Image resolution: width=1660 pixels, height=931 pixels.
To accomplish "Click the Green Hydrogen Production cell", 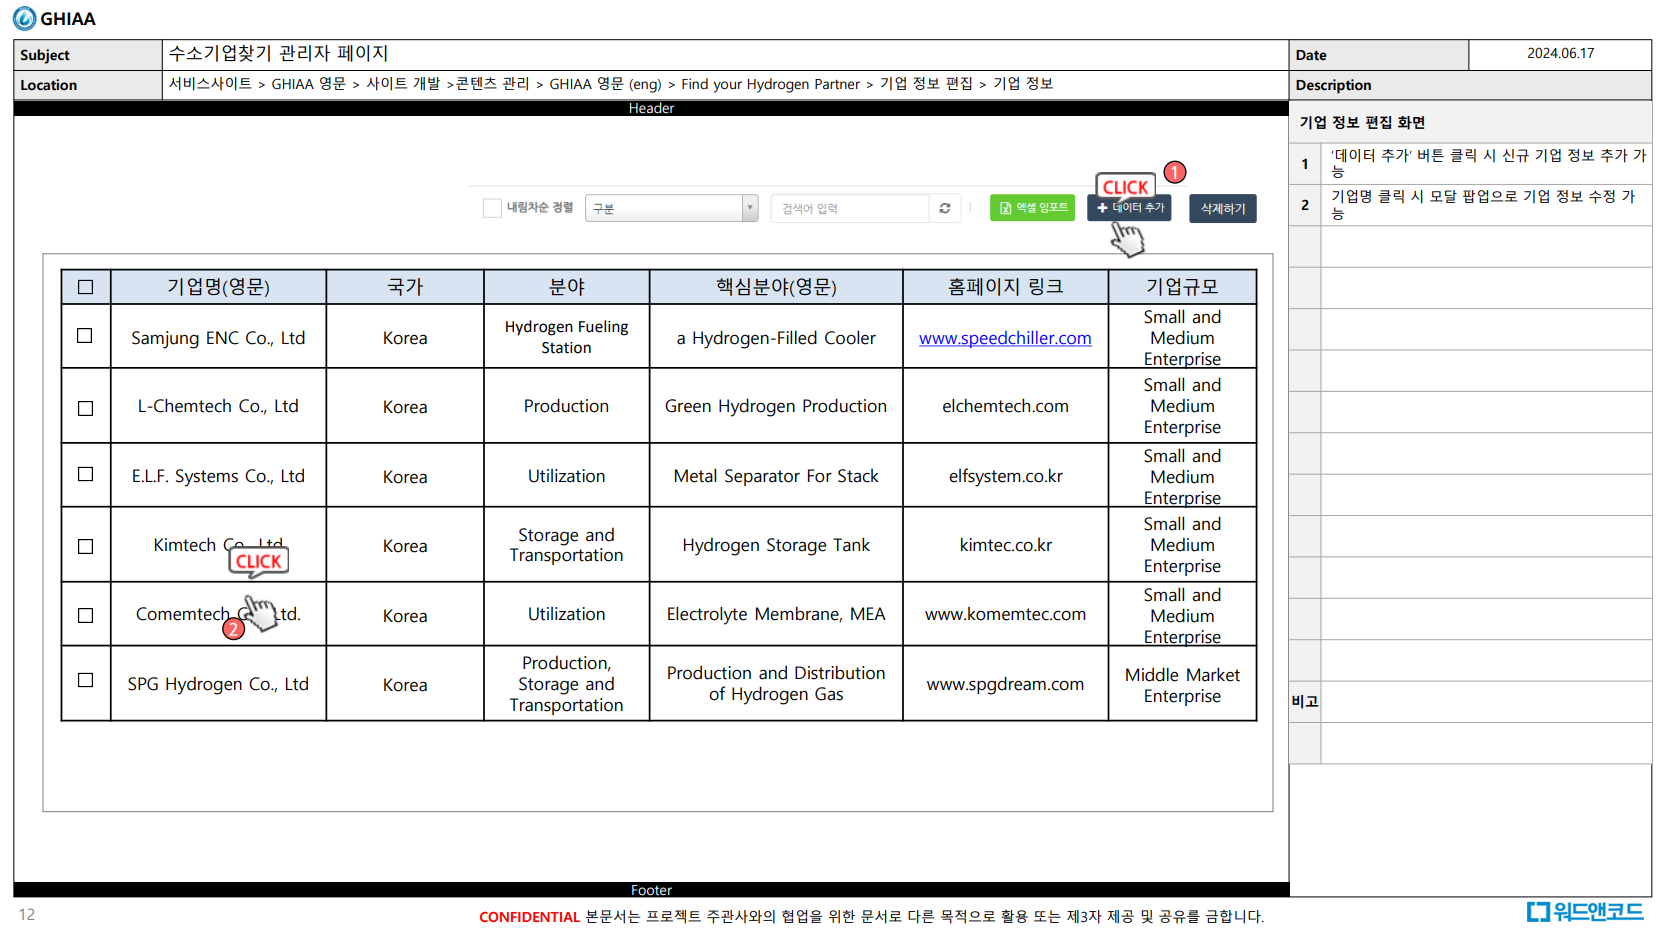I will (x=776, y=406).
